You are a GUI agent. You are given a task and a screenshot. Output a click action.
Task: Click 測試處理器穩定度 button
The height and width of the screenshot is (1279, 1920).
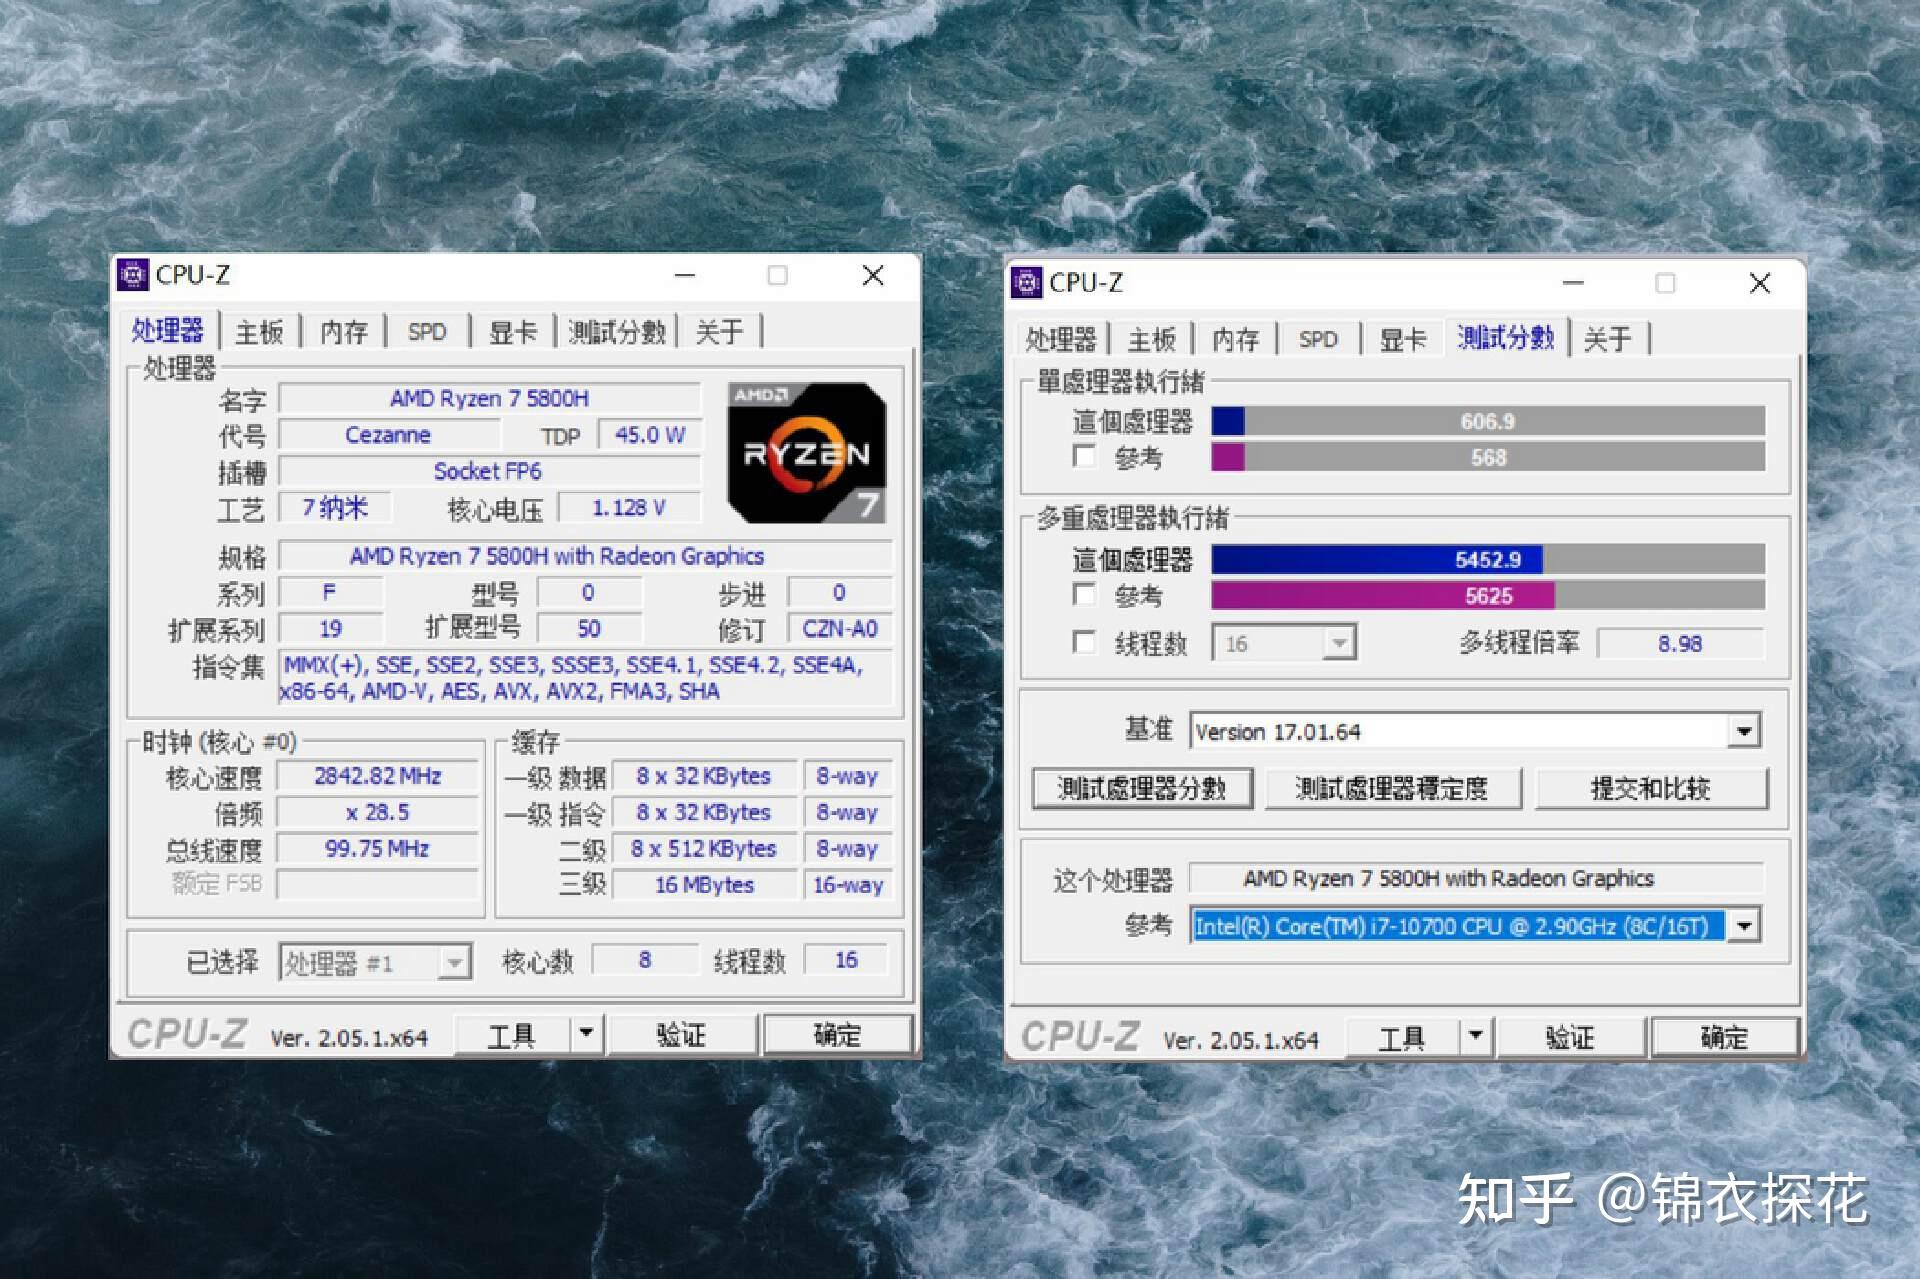tap(1392, 789)
